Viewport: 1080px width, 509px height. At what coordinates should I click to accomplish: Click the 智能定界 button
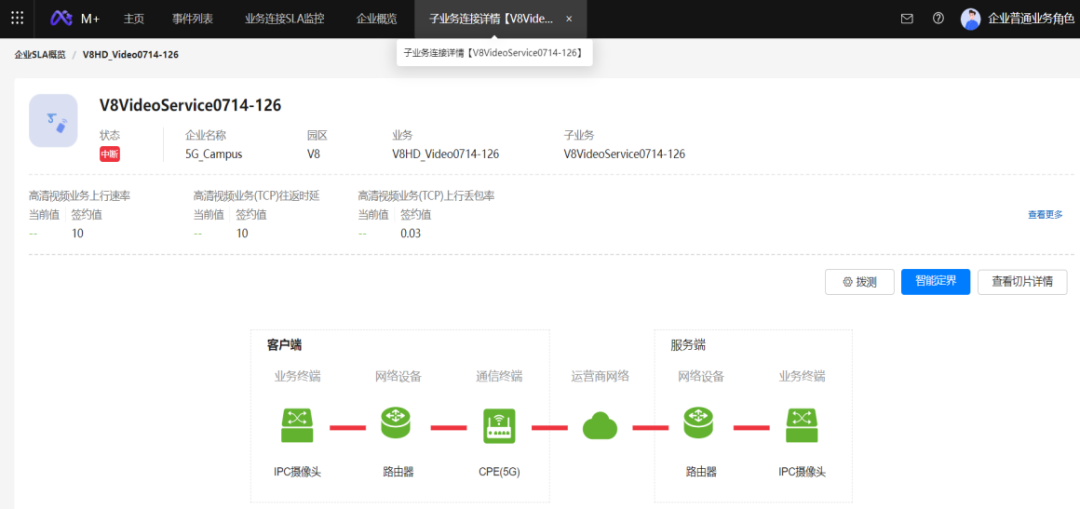point(935,281)
